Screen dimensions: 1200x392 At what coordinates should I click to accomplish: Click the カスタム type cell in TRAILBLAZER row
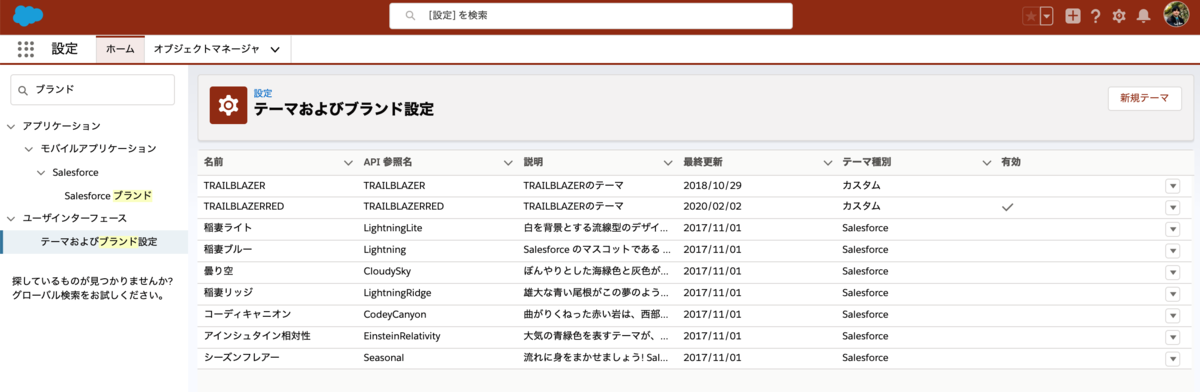click(x=861, y=186)
